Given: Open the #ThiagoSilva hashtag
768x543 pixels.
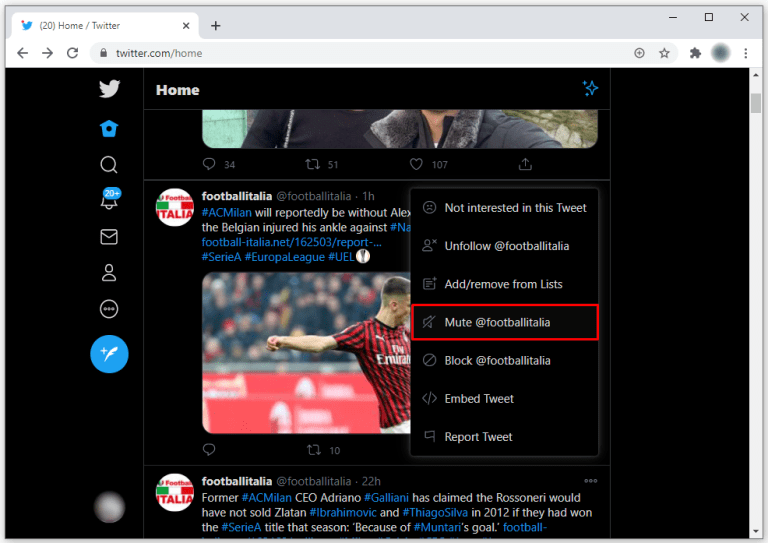Looking at the screenshot, I should tap(435, 512).
